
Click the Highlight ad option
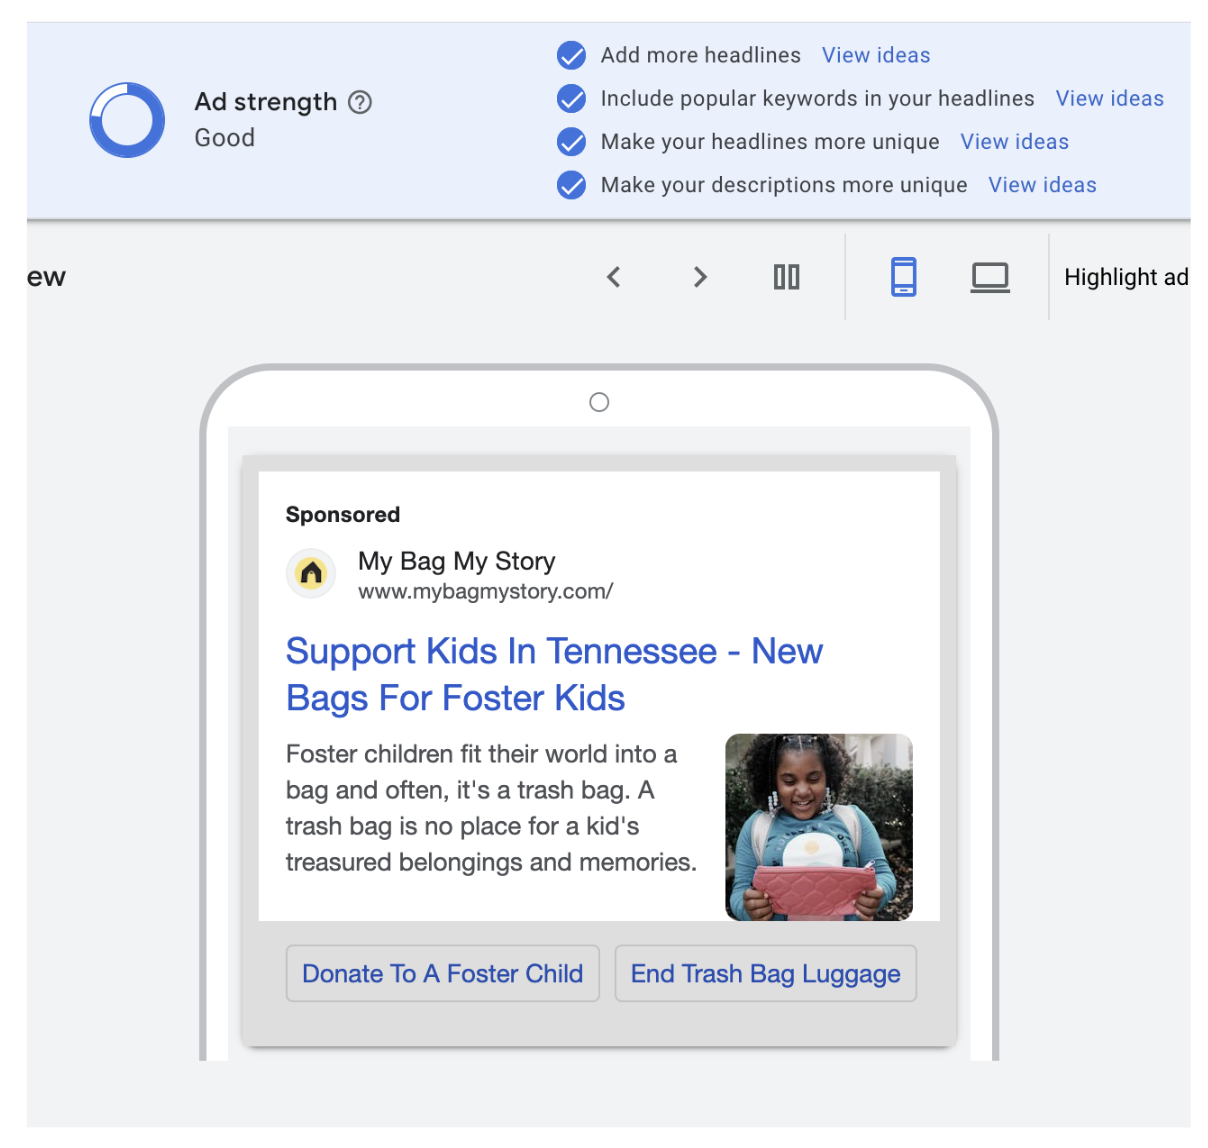click(x=1126, y=277)
